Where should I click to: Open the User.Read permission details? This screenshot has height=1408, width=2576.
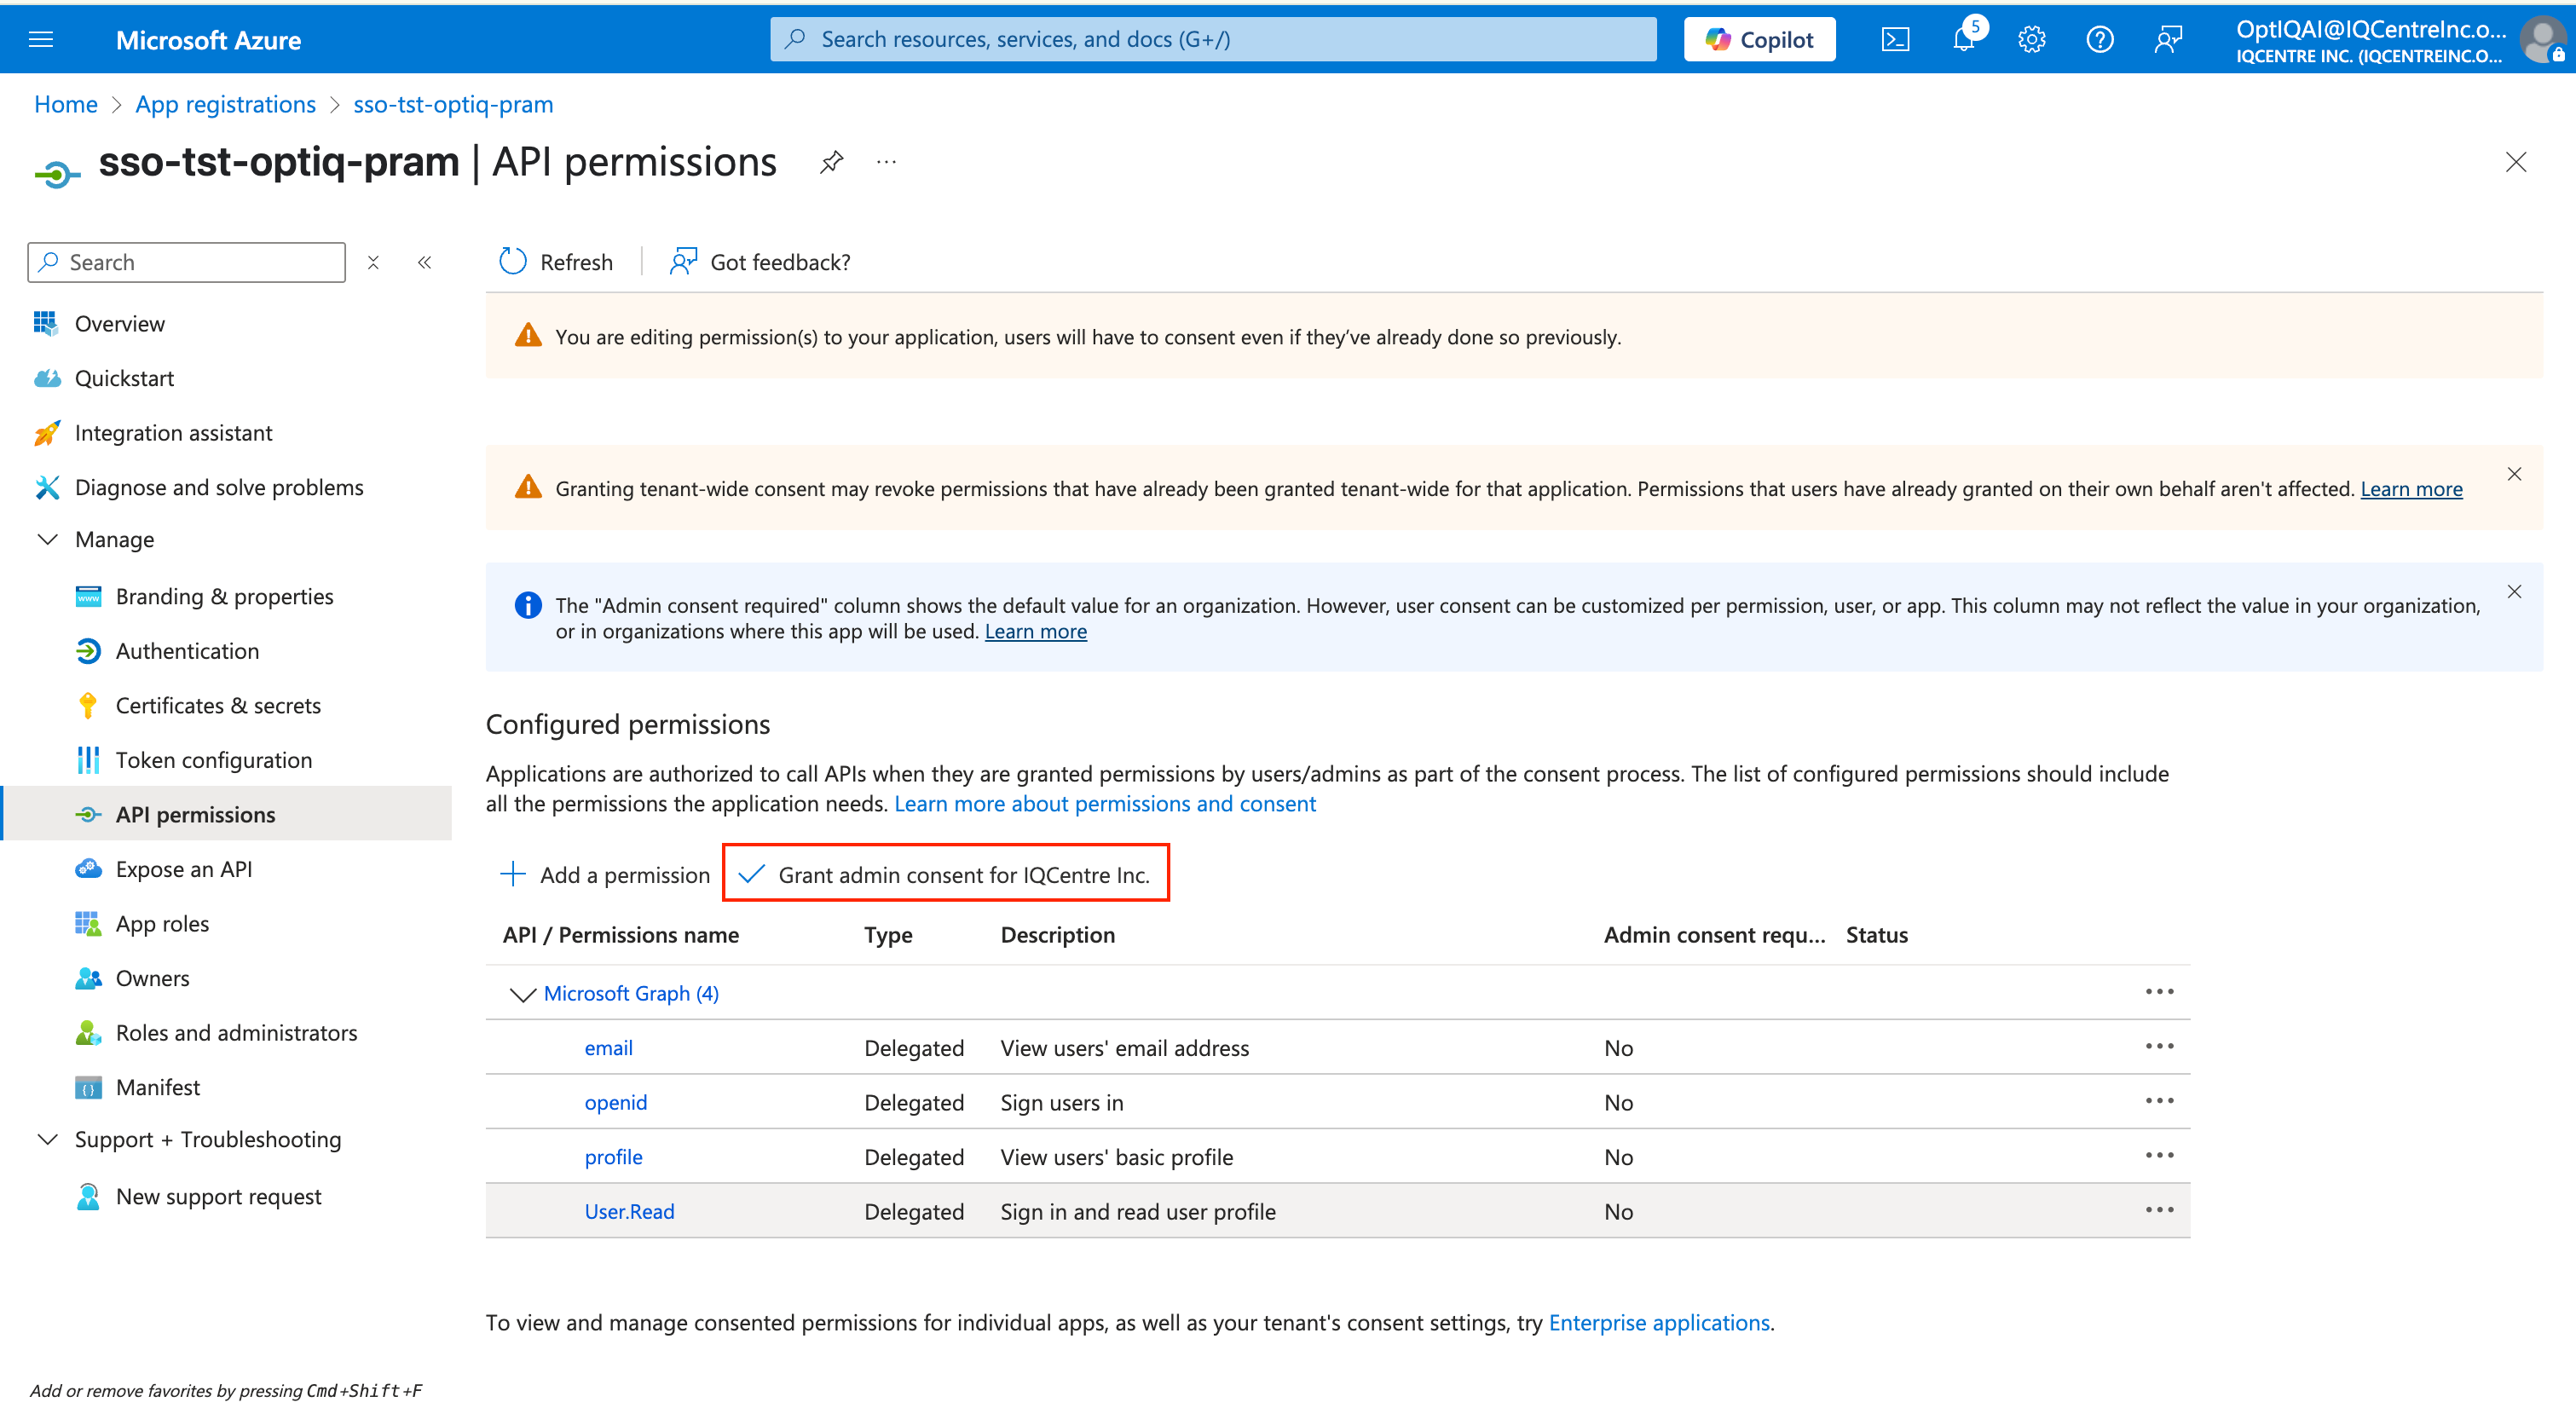[629, 1211]
